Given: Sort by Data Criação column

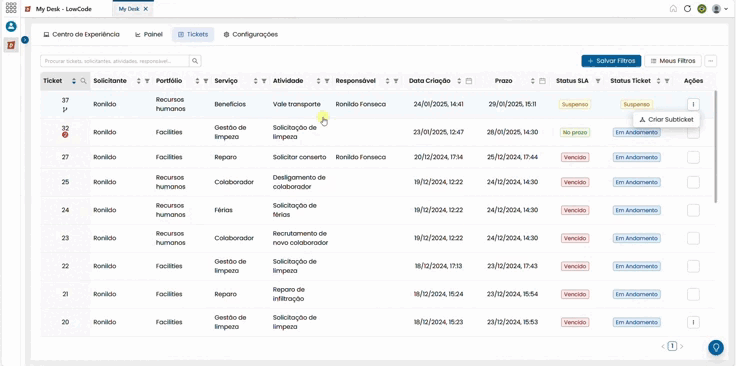Looking at the screenshot, I should (459, 81).
